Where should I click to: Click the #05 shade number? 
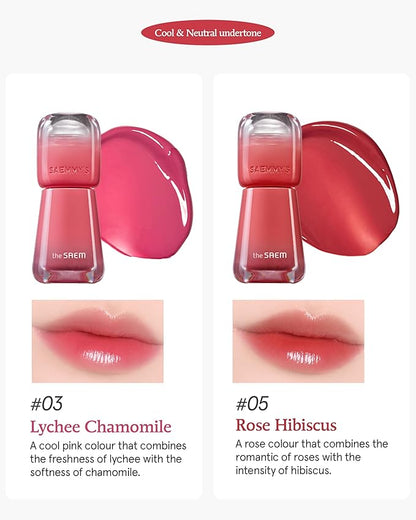pos(252,404)
